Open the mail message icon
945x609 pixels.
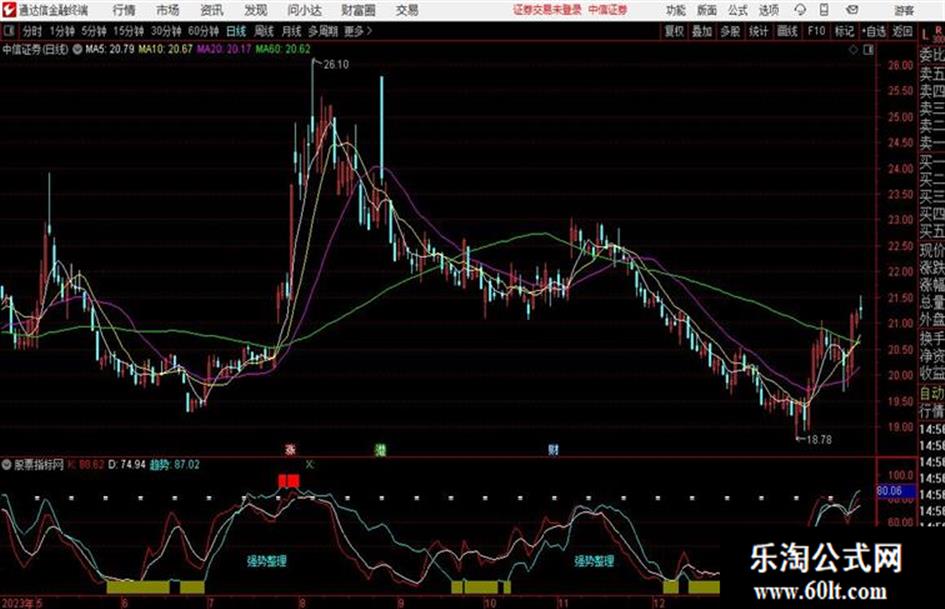pyautogui.click(x=852, y=10)
